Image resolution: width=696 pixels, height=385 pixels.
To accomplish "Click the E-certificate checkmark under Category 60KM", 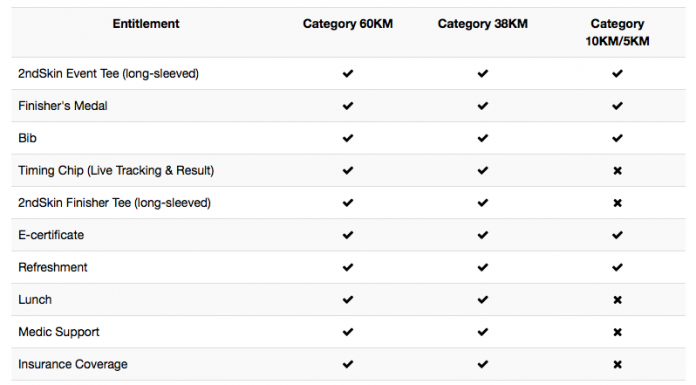I will point(348,235).
